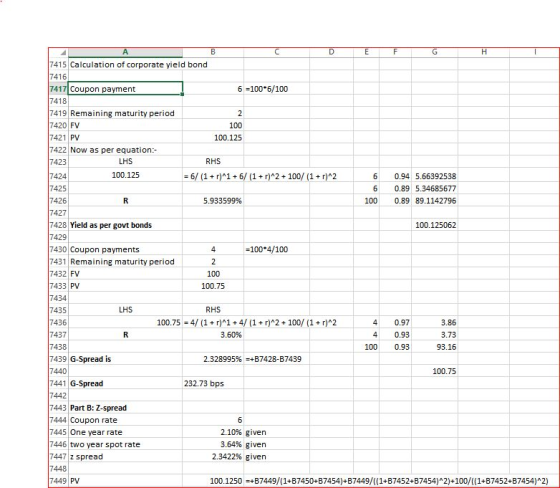This screenshot has width=560, height=488.
Task: Click value 89.1142796 in column G
Action: 436,201
